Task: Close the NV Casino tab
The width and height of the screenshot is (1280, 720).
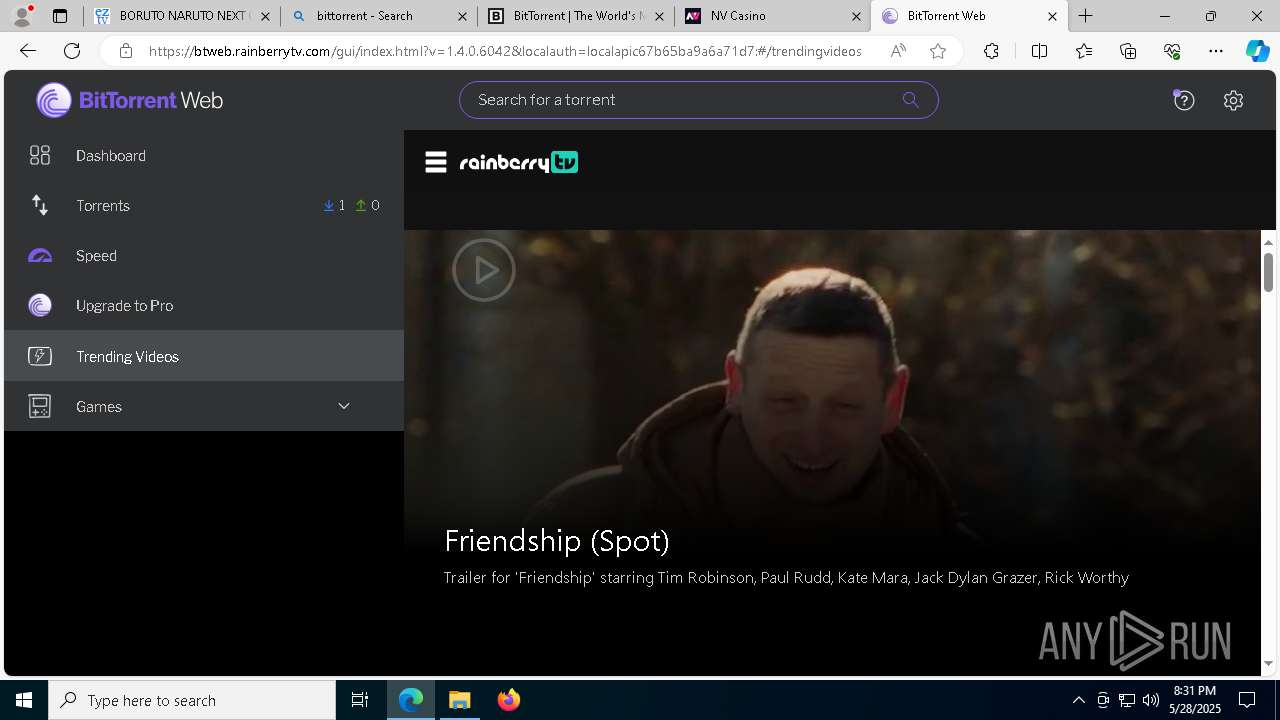Action: [856, 16]
